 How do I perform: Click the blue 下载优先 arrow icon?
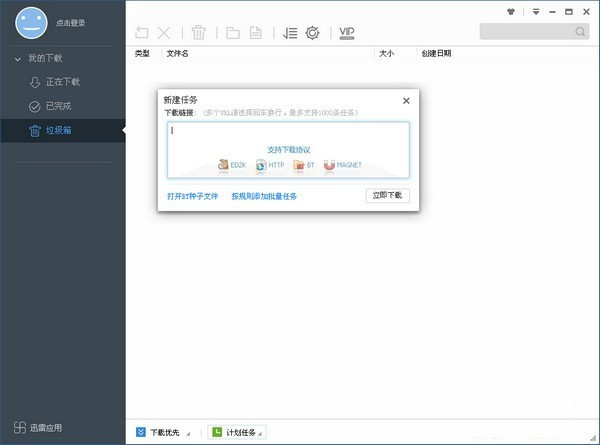pos(141,432)
